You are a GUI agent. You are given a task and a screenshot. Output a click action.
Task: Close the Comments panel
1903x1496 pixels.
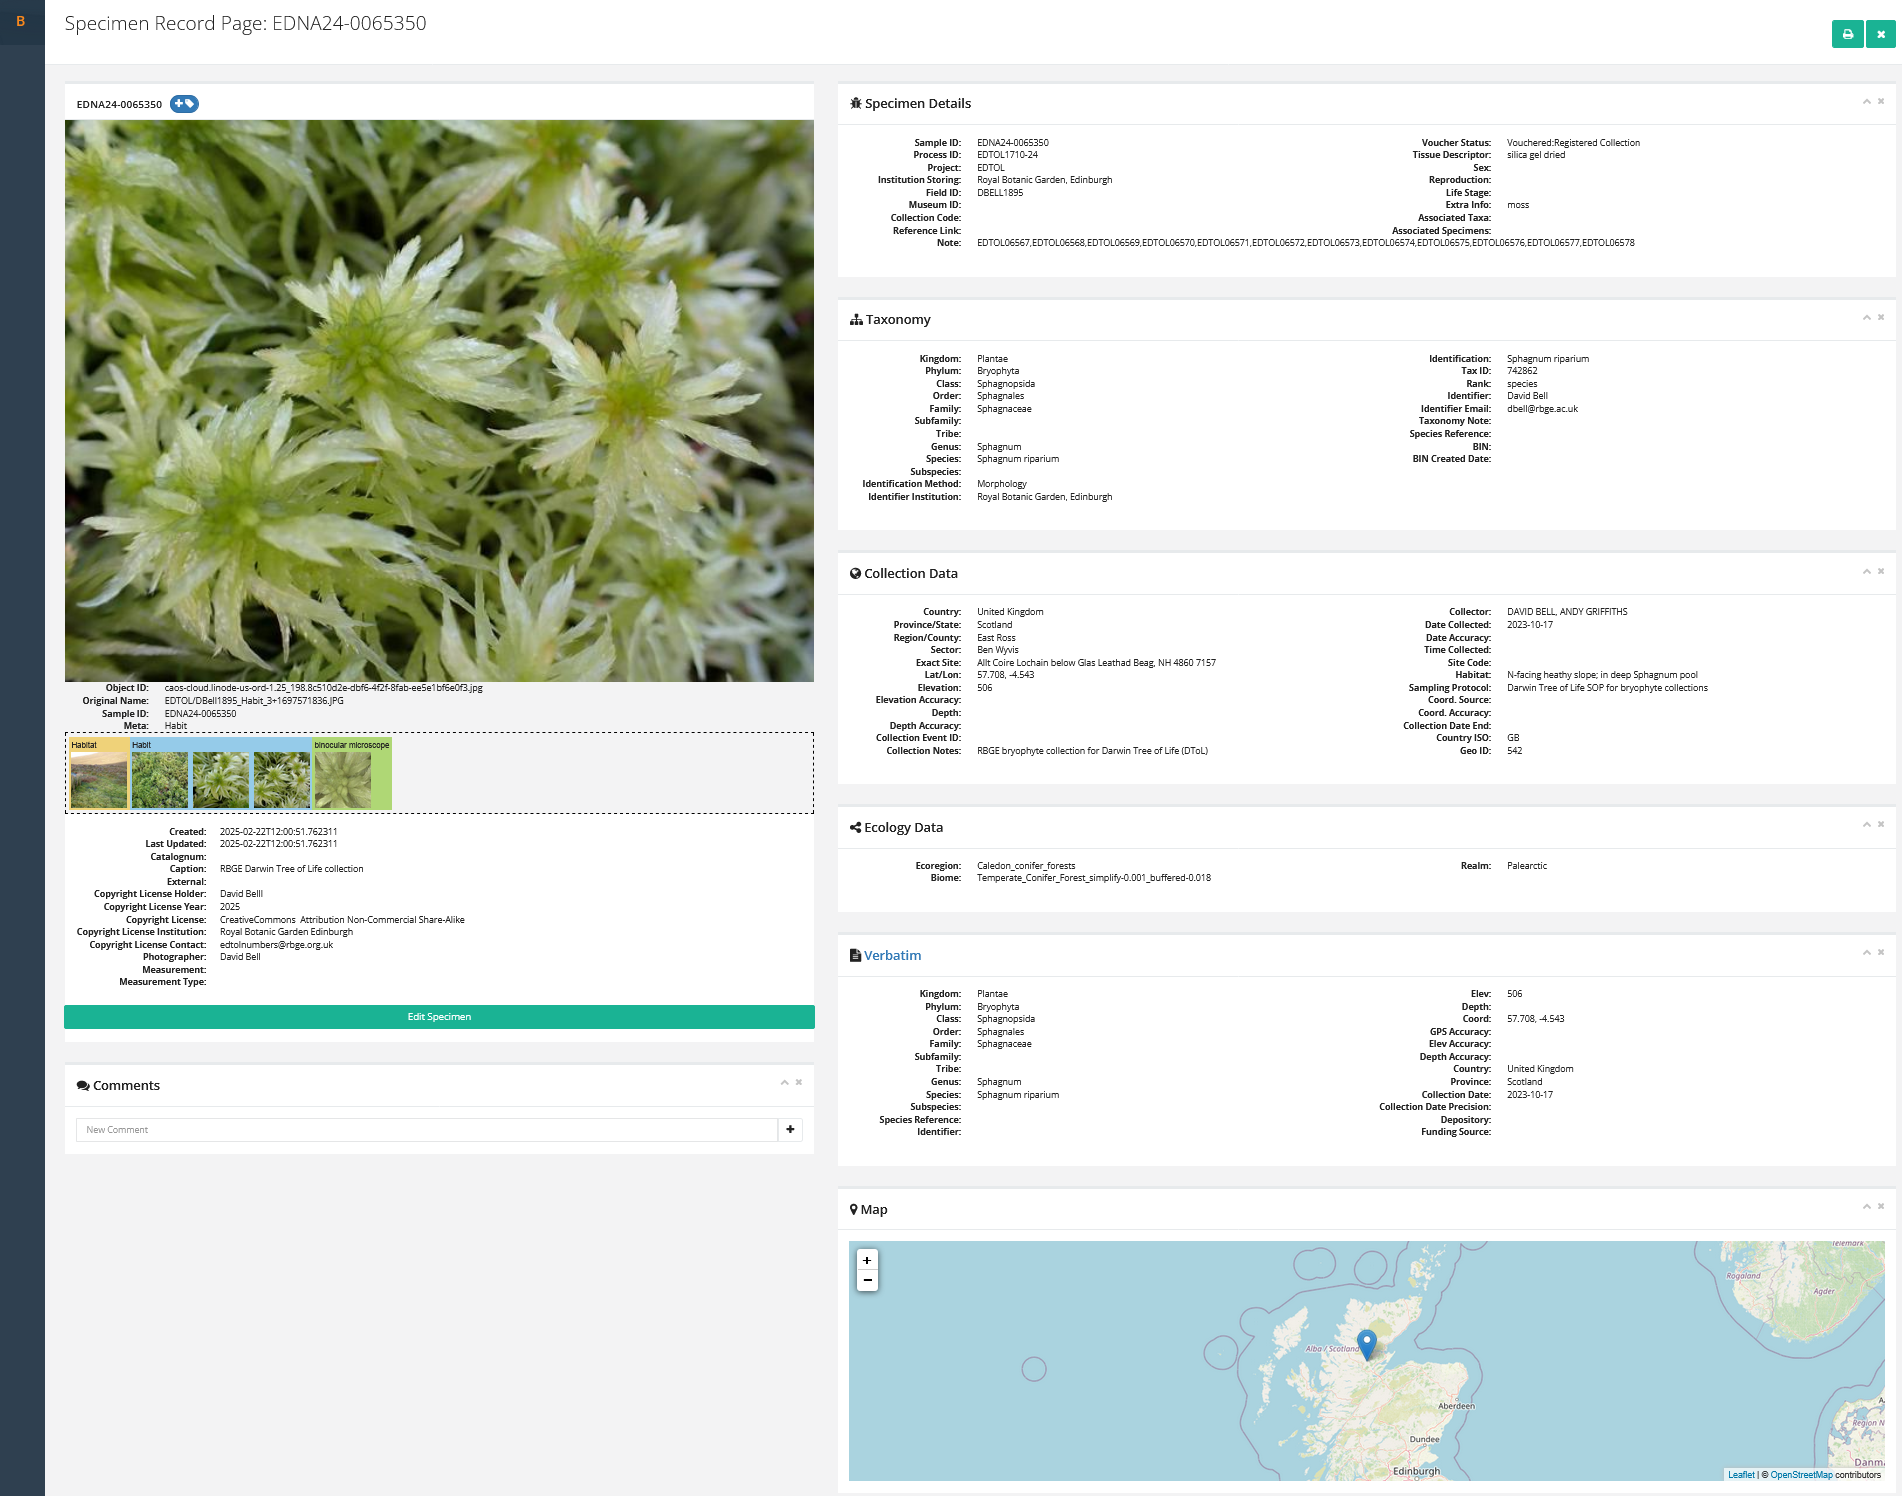pyautogui.click(x=799, y=1082)
